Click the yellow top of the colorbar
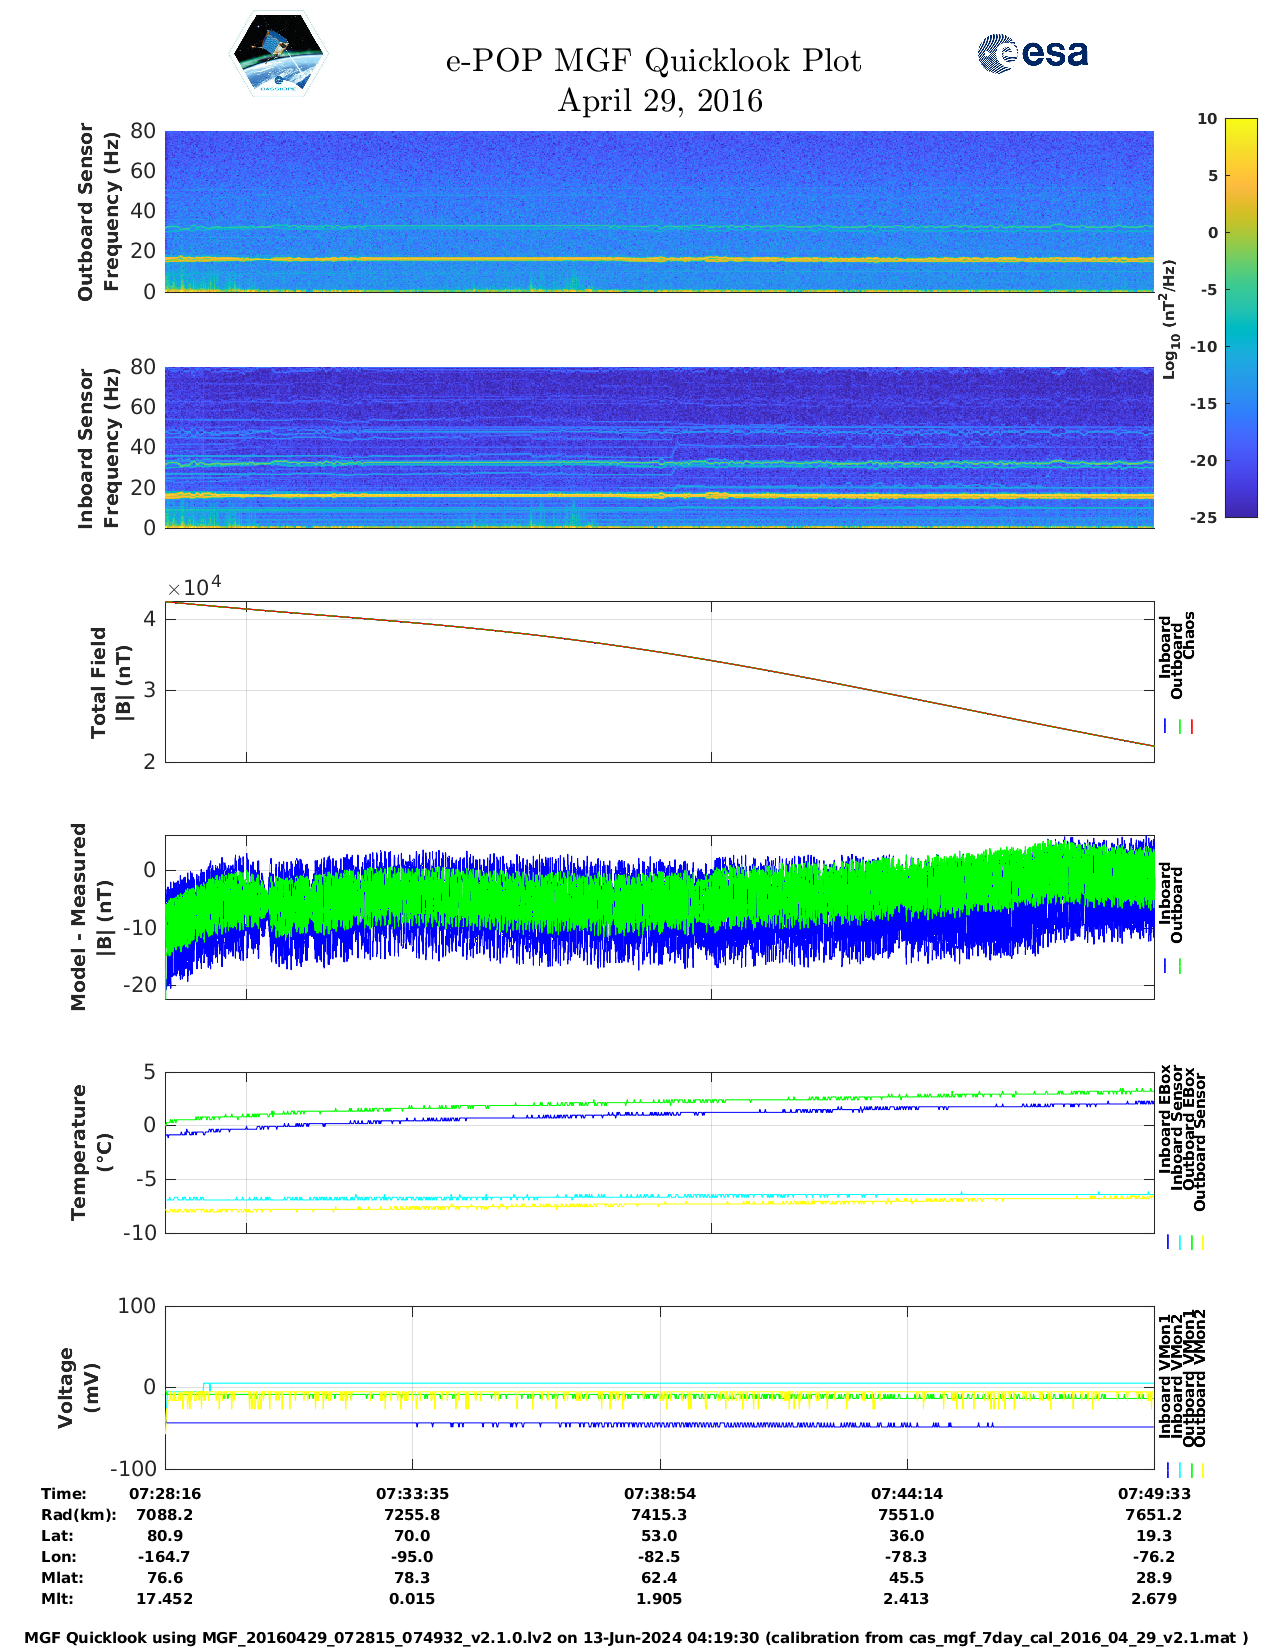The width and height of the screenshot is (1275, 1650). click(1241, 125)
